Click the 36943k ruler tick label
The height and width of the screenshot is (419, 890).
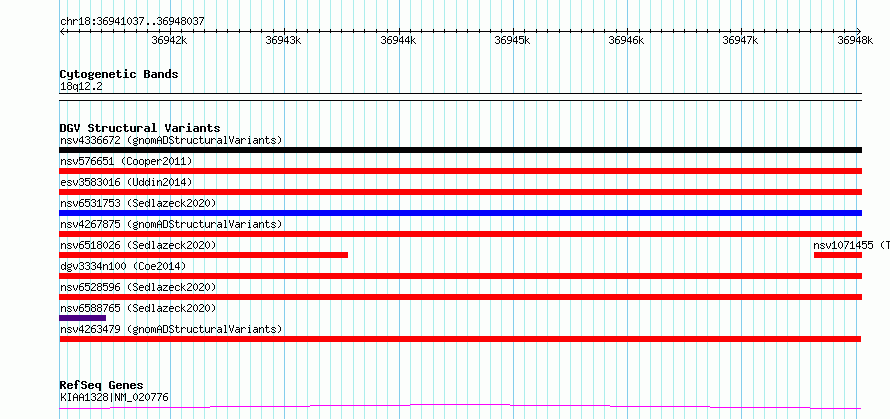(284, 40)
